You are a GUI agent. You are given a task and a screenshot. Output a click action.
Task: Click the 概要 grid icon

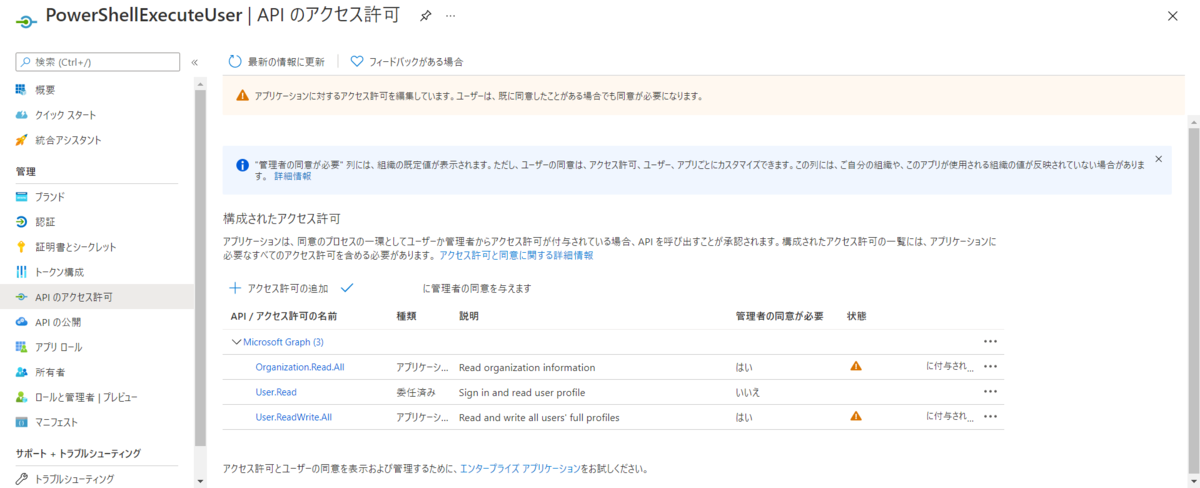22,89
